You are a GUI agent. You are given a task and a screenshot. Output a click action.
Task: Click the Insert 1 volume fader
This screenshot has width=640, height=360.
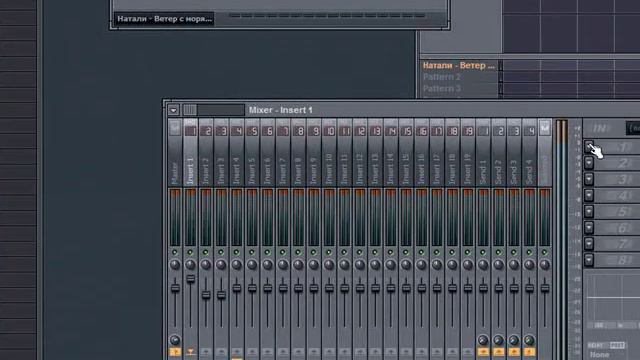point(191,279)
